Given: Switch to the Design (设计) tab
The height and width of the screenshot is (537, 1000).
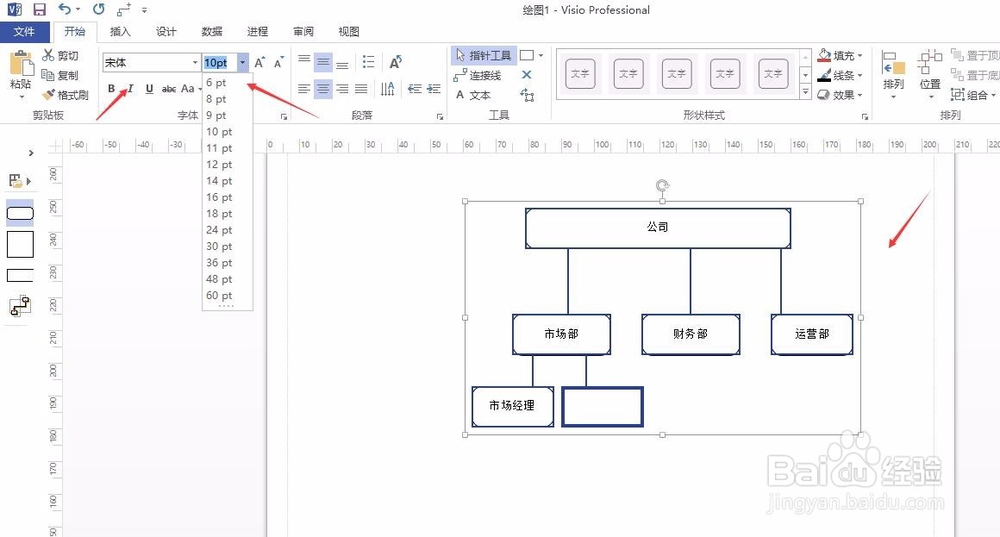Looking at the screenshot, I should pos(166,31).
